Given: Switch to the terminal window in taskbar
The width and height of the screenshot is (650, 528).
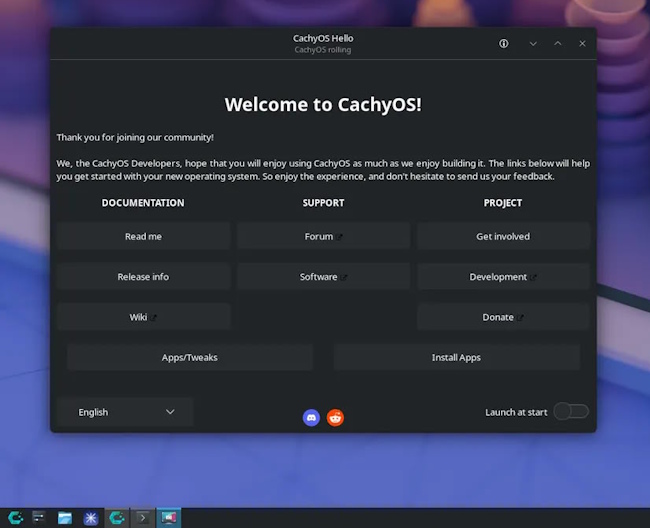Looking at the screenshot, I should 143,518.
